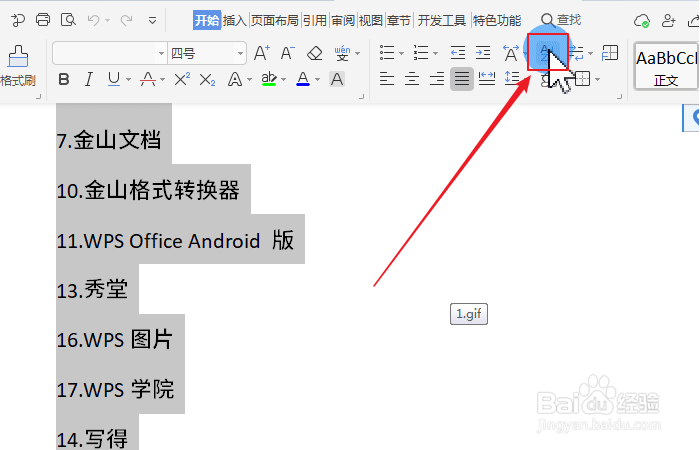Screen dimensions: 700x450
Task: Click the cloud sync icon
Action: coord(642,21)
